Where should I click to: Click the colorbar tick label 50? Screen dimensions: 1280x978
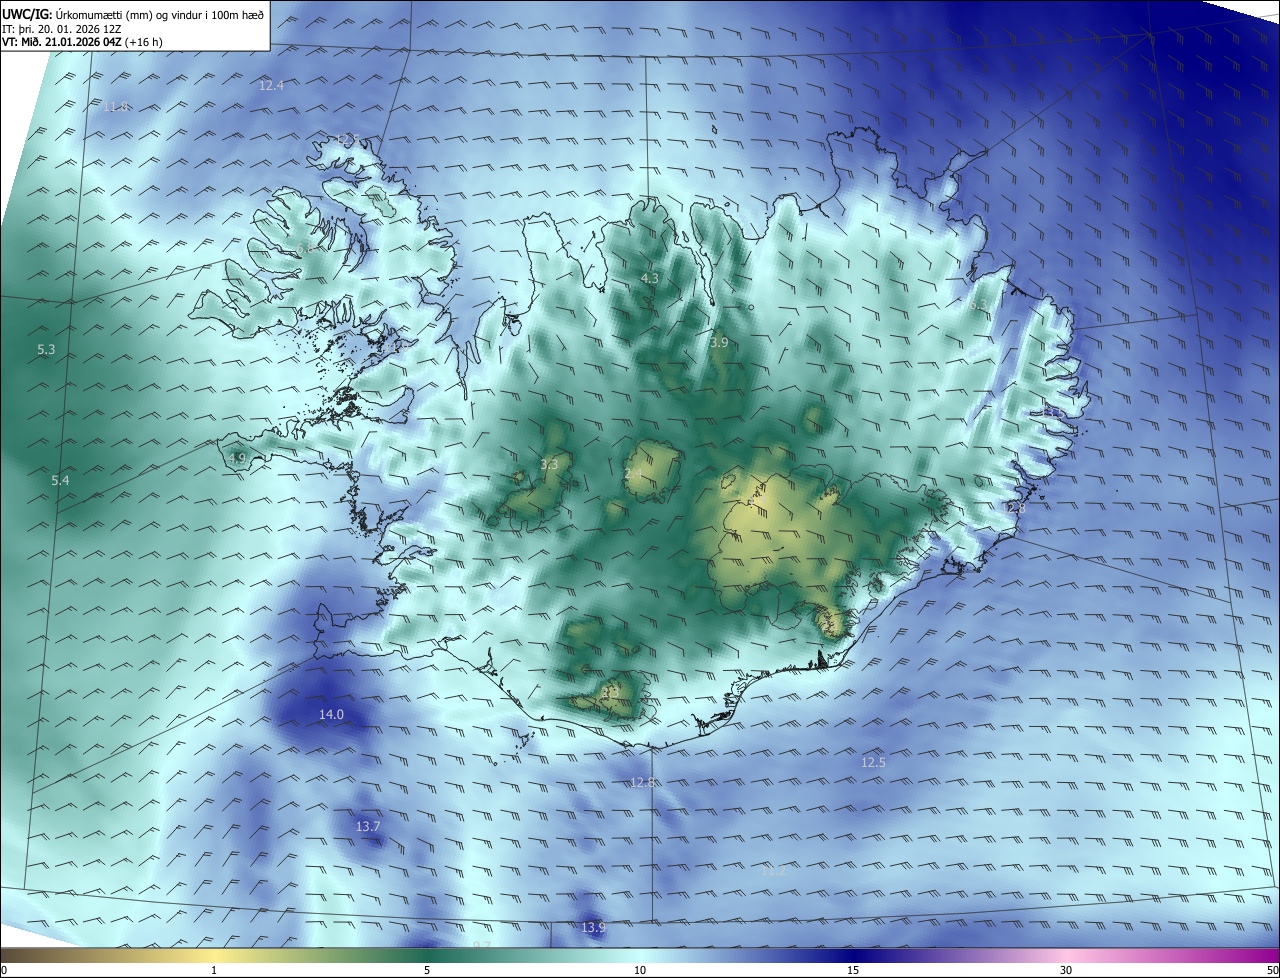1272,970
